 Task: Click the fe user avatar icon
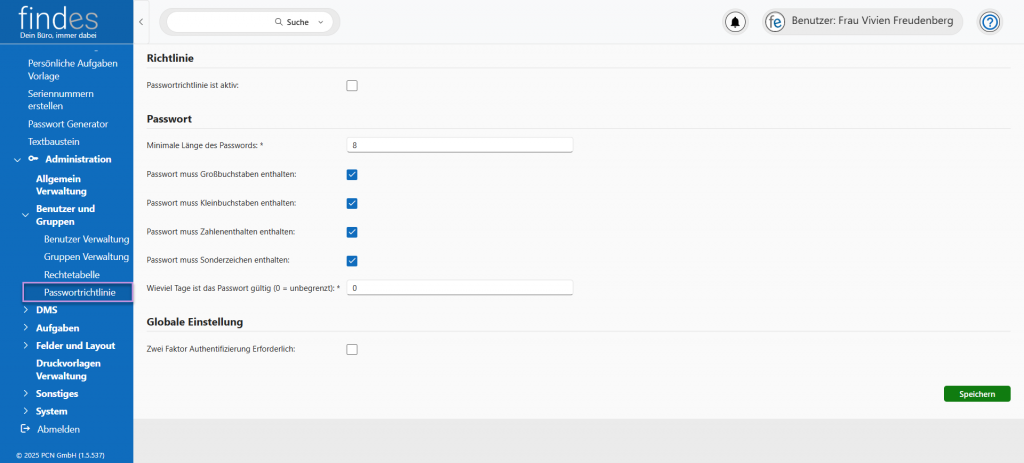pyautogui.click(x=775, y=22)
